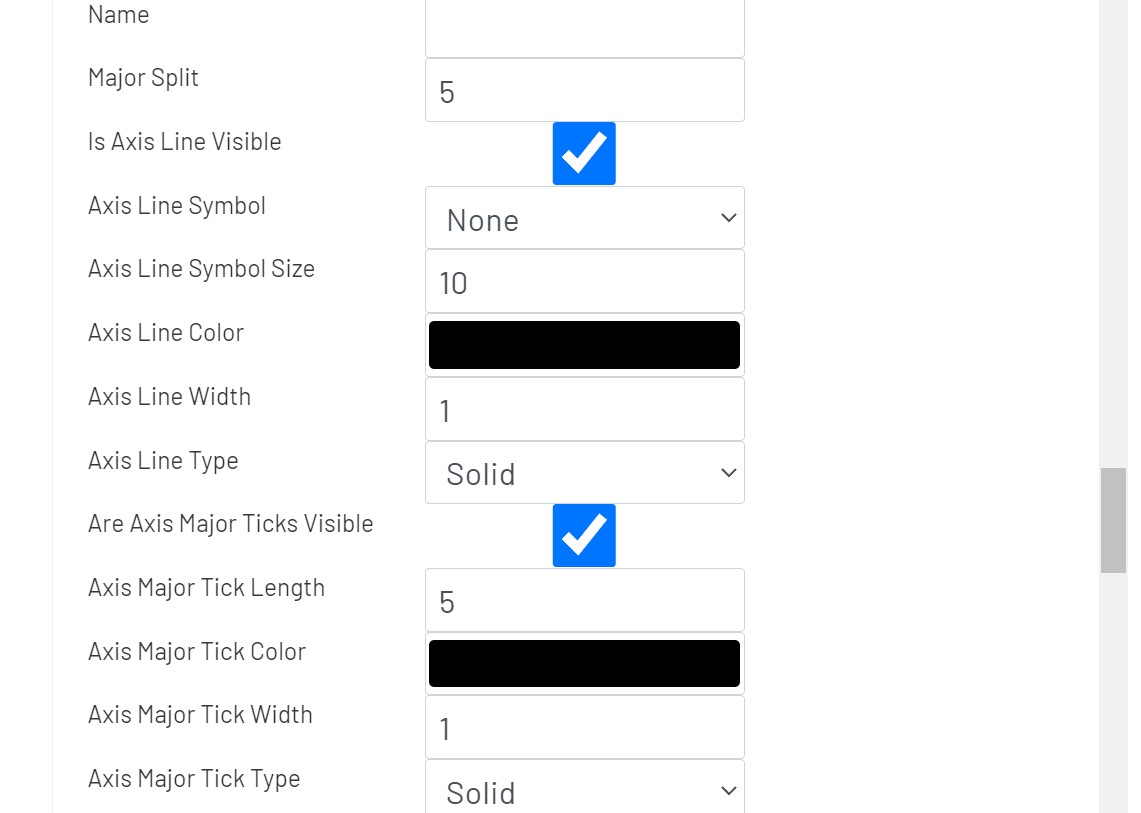Select the Solid option field for Axis Line Type
Viewport: 1141px width, 813px height.
pos(584,473)
